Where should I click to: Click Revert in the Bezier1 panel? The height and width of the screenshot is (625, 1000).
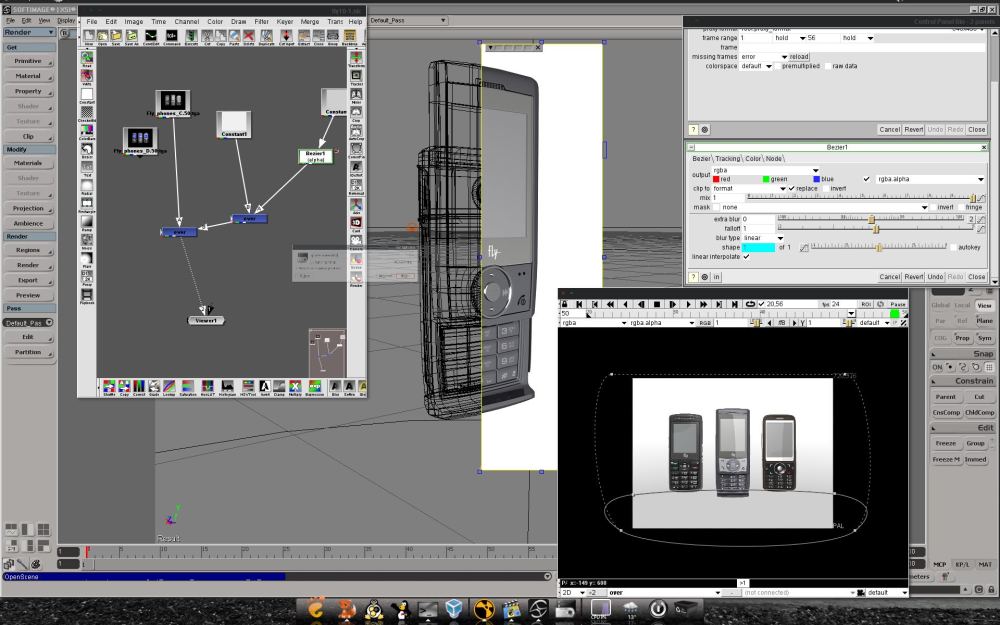click(913, 277)
